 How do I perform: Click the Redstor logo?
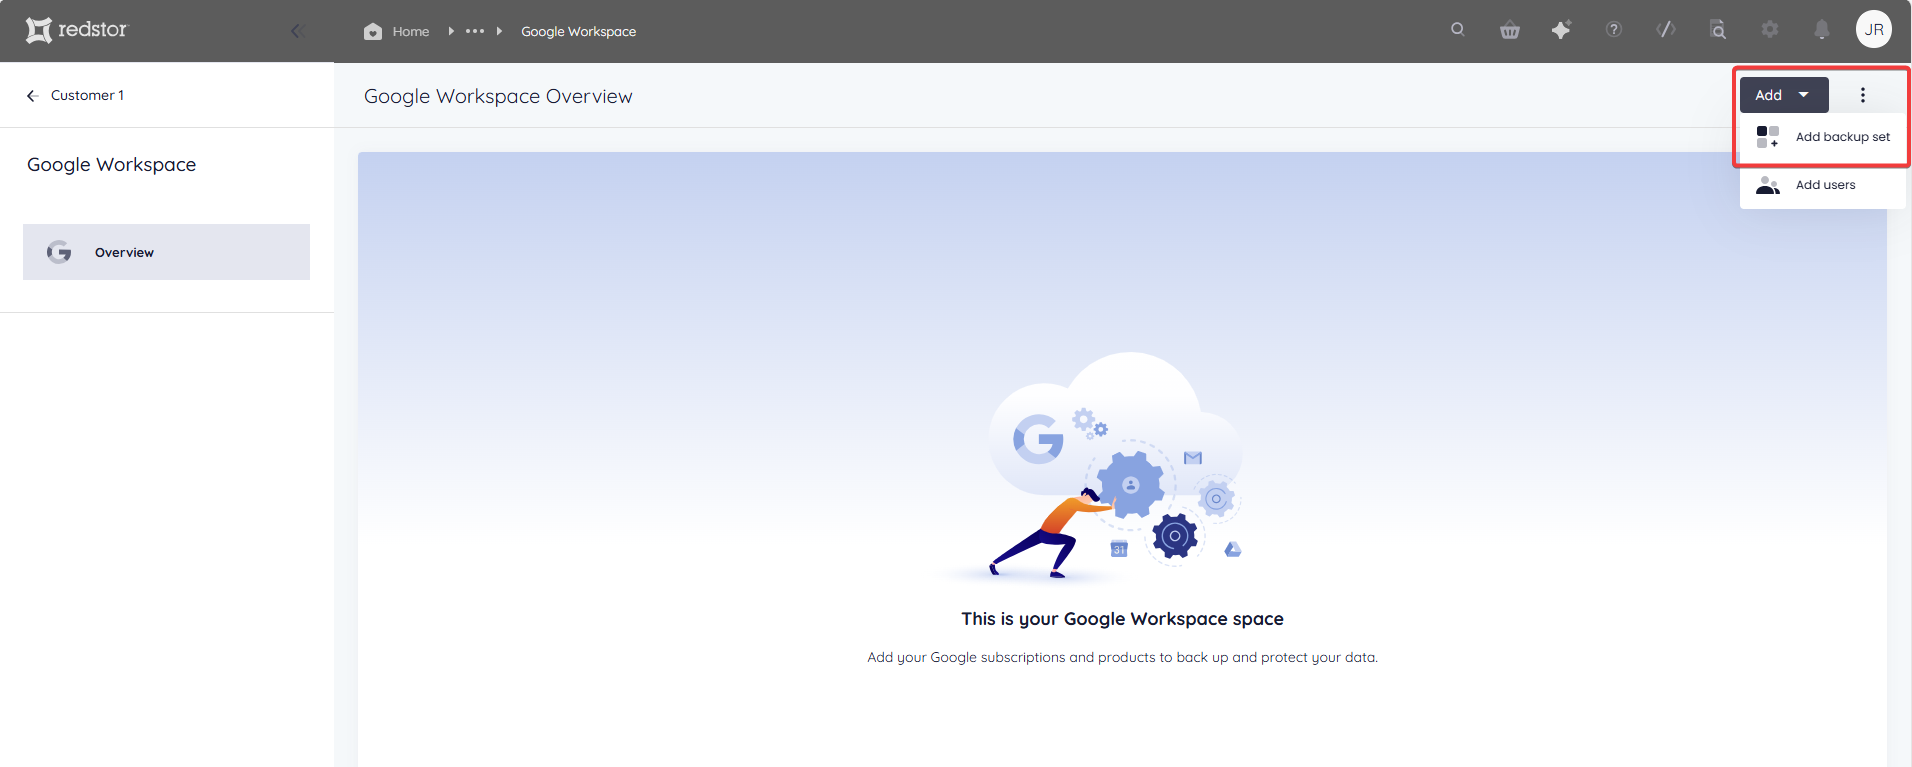(77, 30)
